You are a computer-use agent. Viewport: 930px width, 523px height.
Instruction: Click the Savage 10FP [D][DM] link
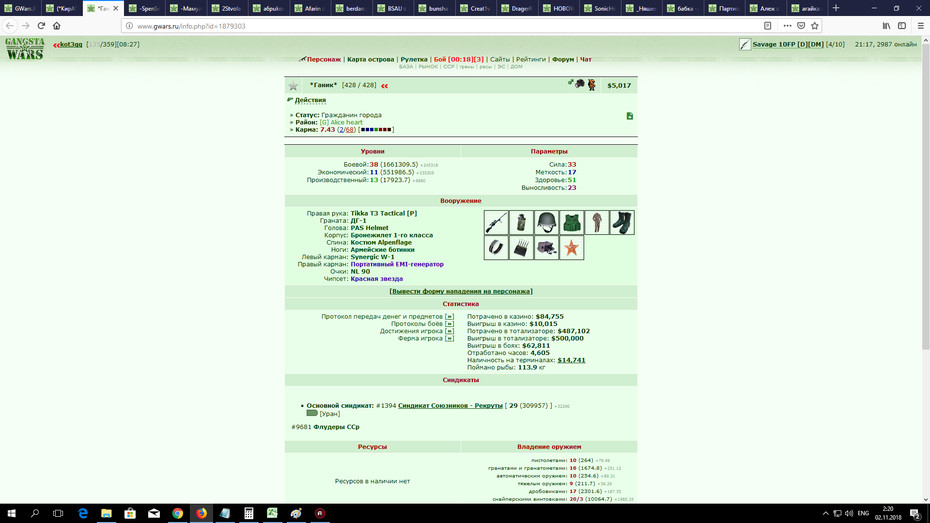pos(788,44)
